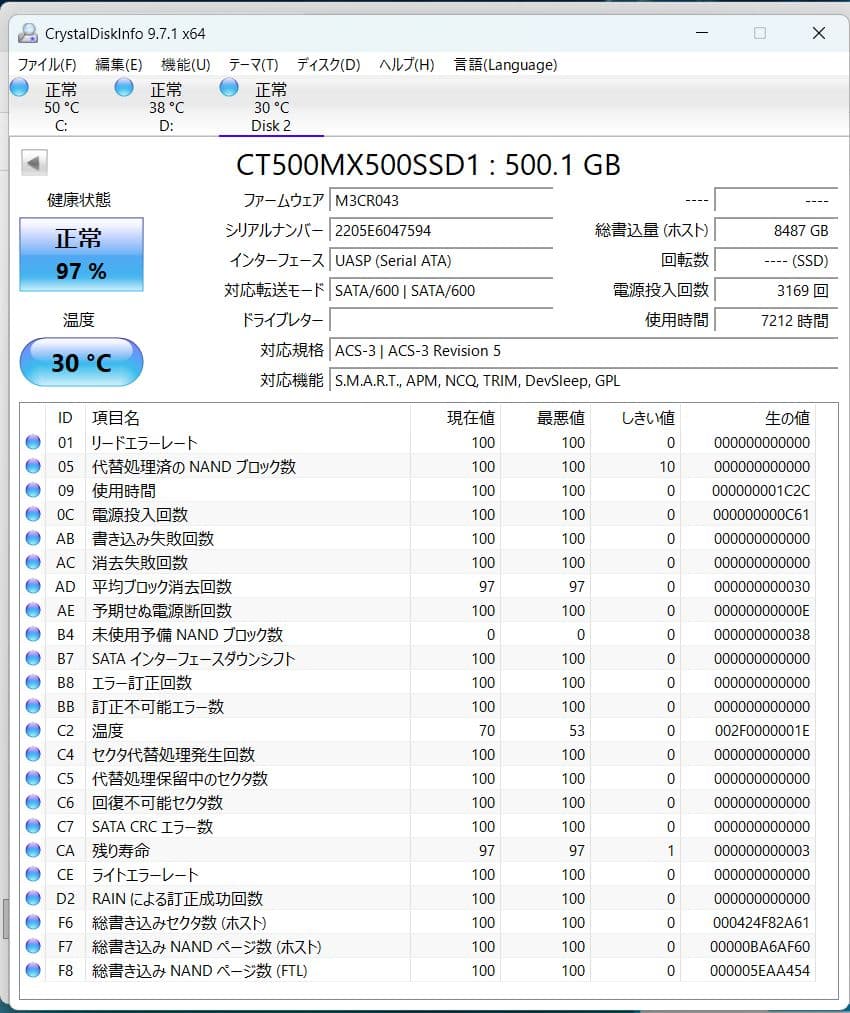
Task: Click the status icon for row C6 回復不可能セクタ数
Action: pyautogui.click(x=33, y=802)
